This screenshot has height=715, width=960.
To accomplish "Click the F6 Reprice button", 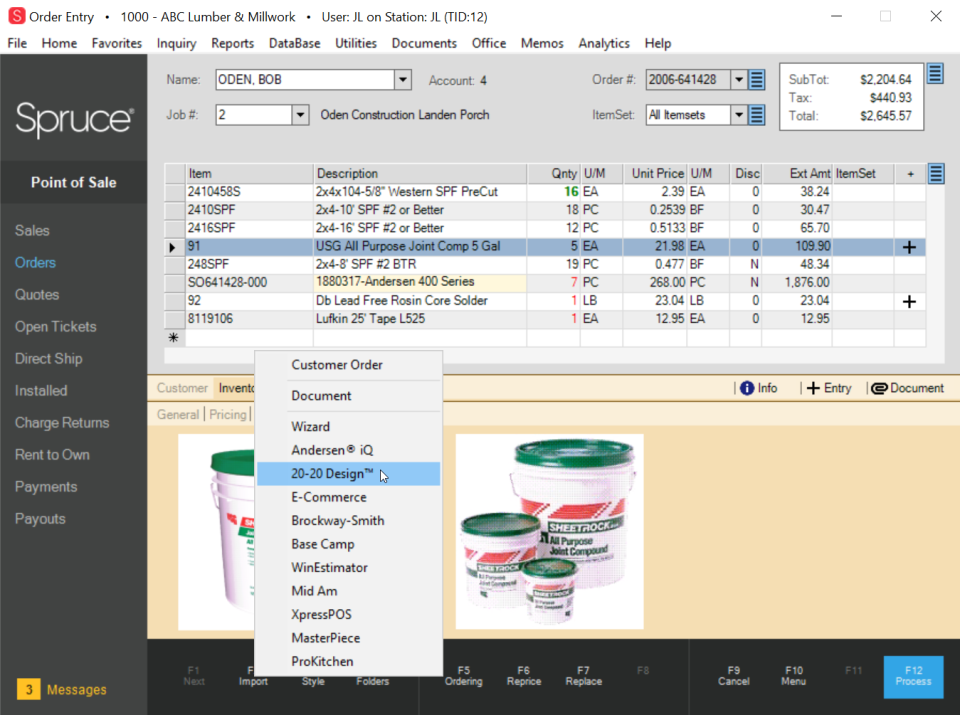I will pos(523,677).
